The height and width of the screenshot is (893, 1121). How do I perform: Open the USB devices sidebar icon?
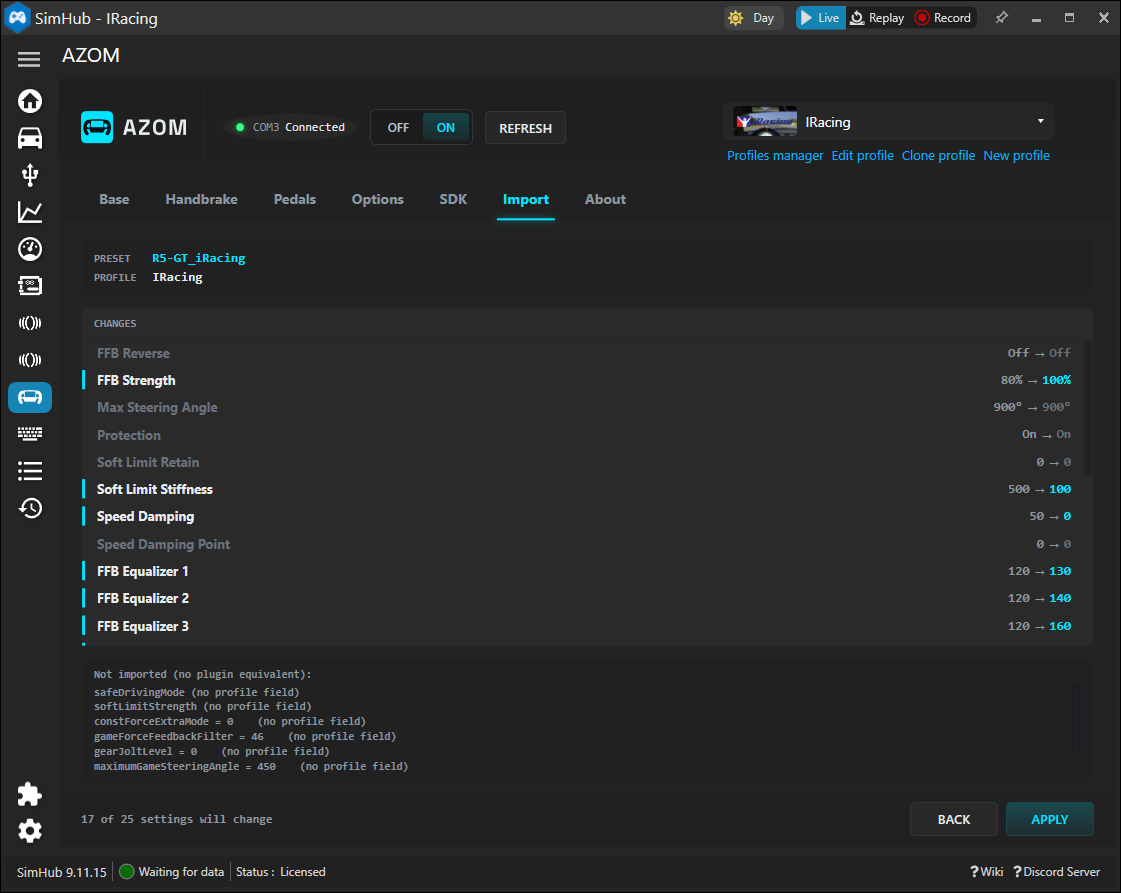(29, 175)
